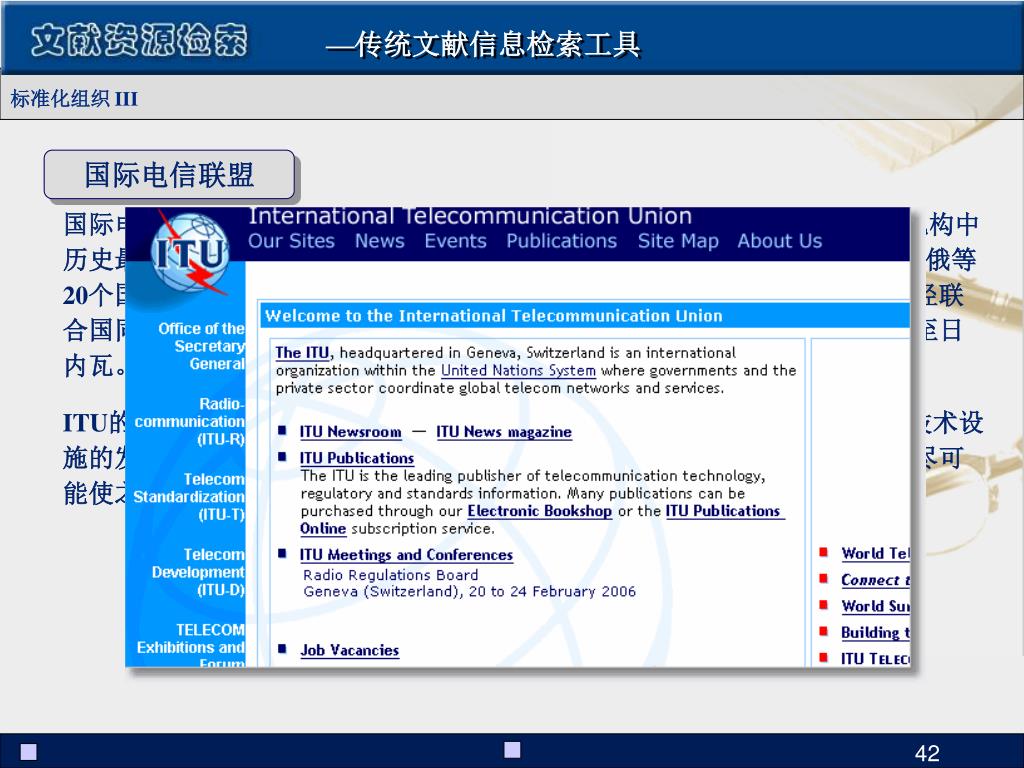
Task: Open Radiocommunication (ITU-R) sidebar link
Action: [x=189, y=421]
